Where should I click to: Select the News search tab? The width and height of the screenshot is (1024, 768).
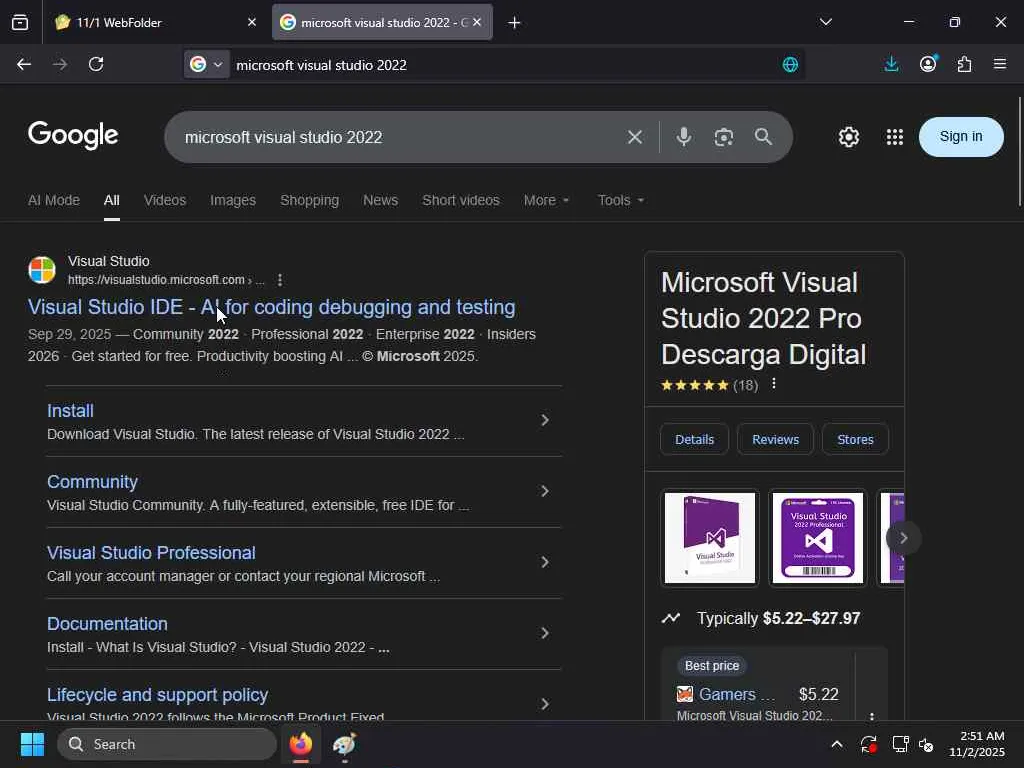(380, 200)
